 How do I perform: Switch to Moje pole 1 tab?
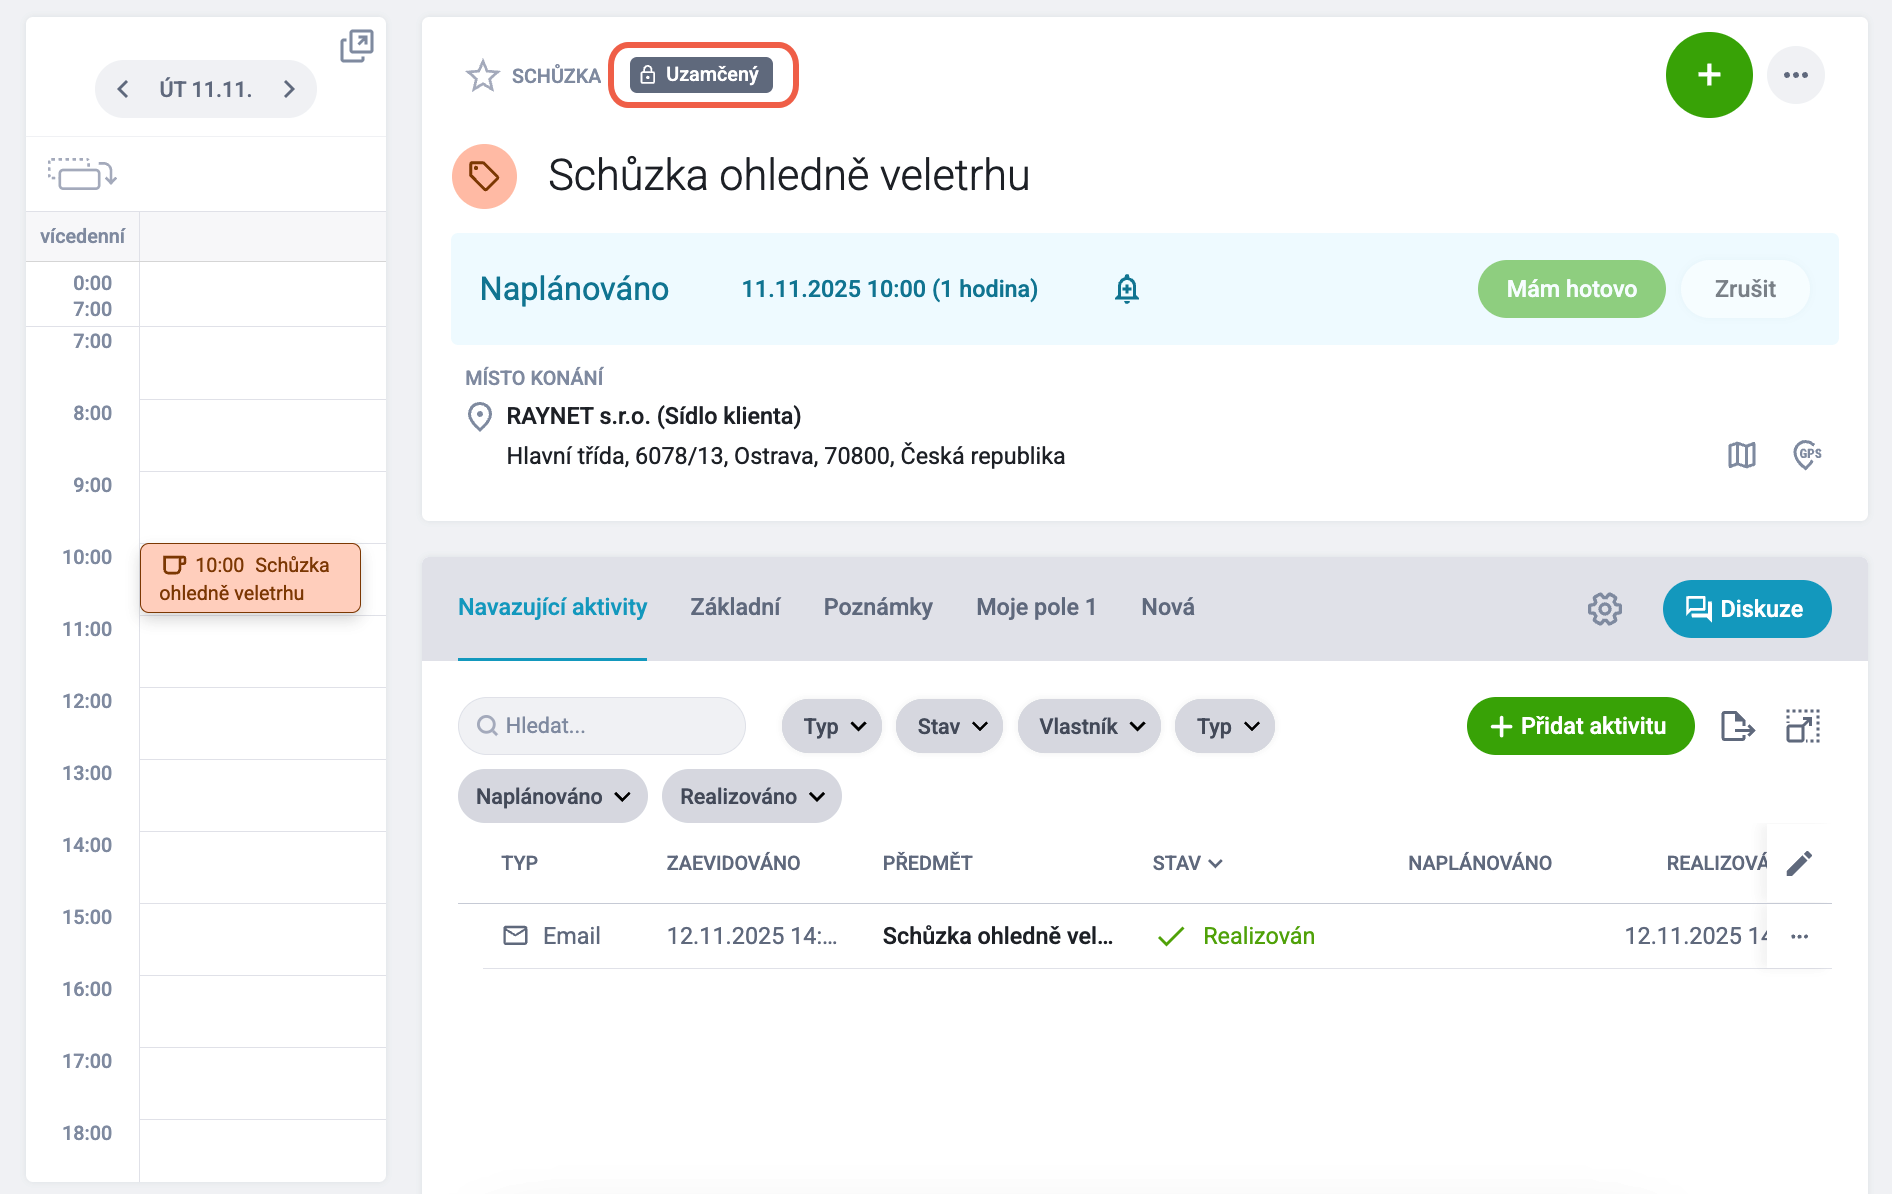pyautogui.click(x=1036, y=607)
